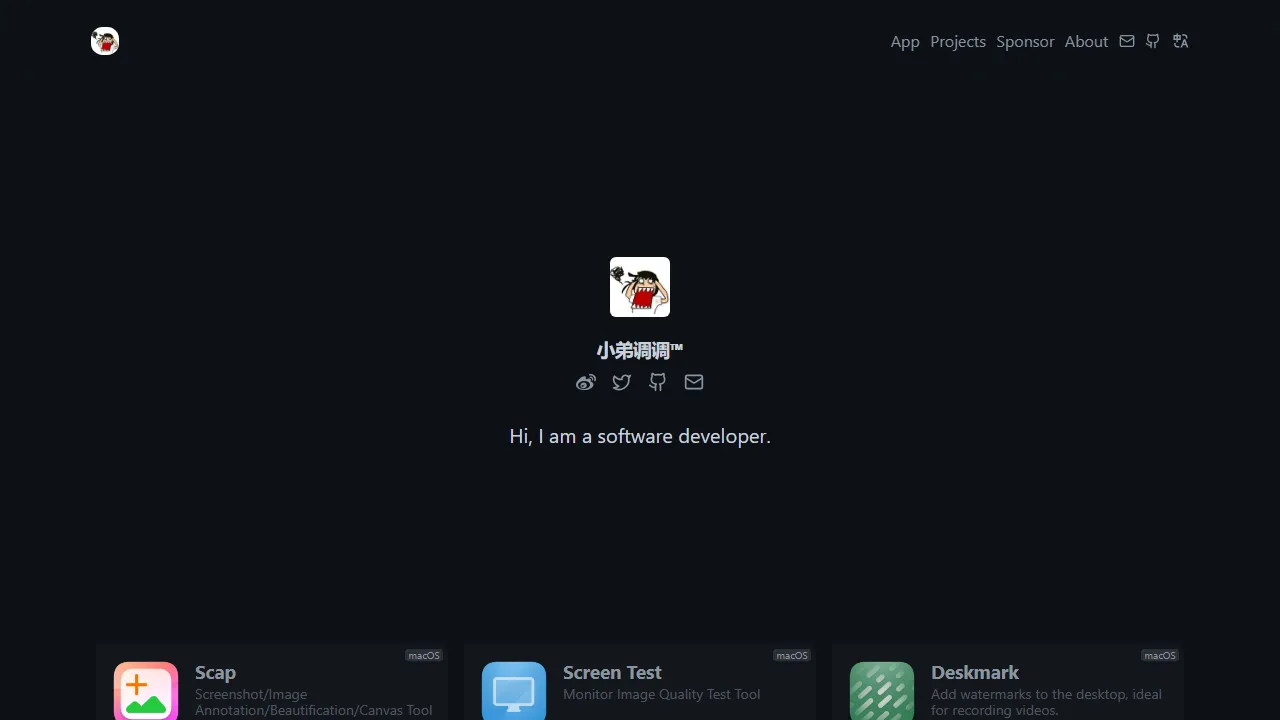
Task: Open the Scap app icon
Action: (x=146, y=690)
